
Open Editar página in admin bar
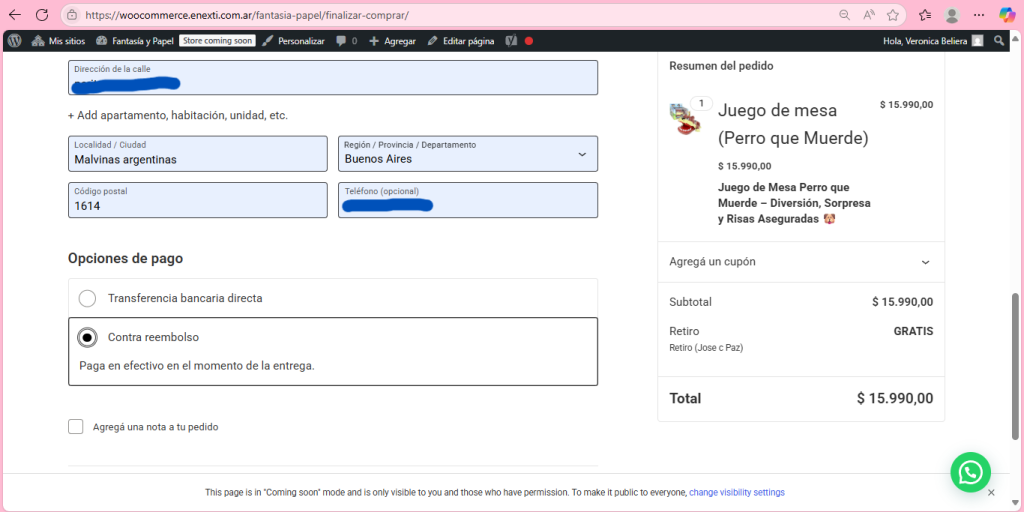point(461,41)
